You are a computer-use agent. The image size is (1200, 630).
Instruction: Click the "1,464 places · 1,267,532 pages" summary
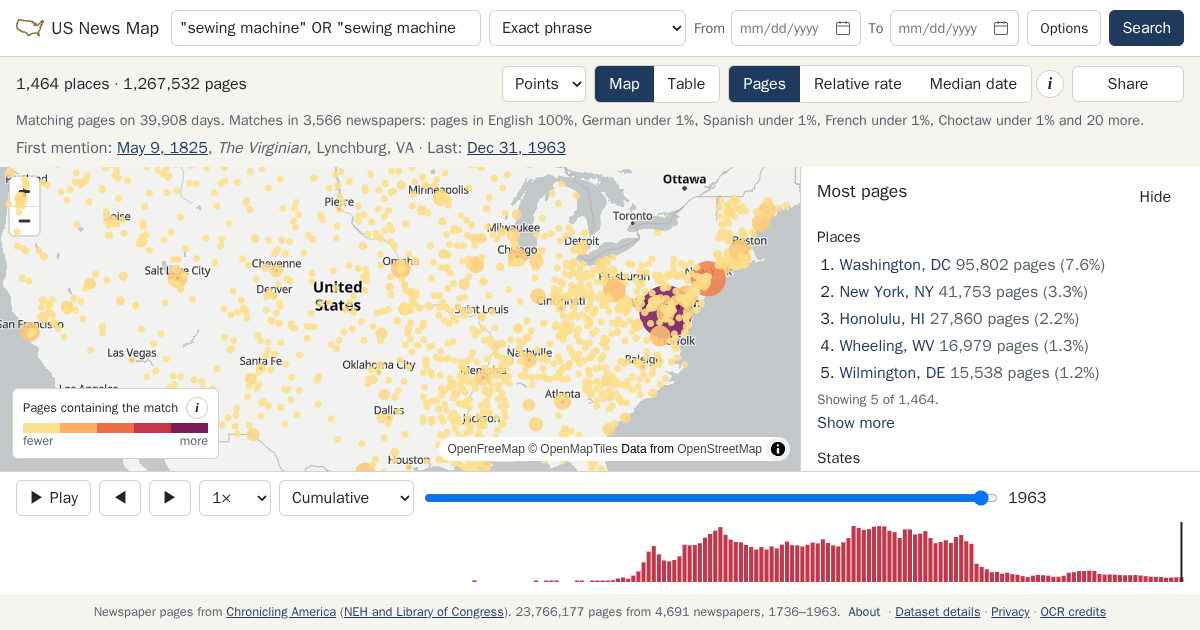point(131,84)
